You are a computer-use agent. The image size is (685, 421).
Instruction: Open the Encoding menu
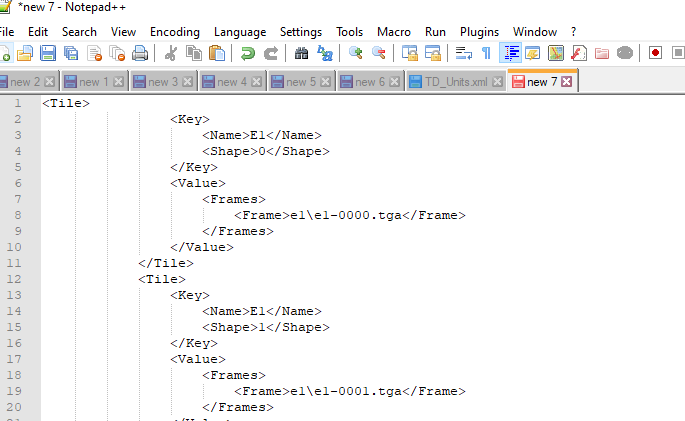click(x=175, y=32)
